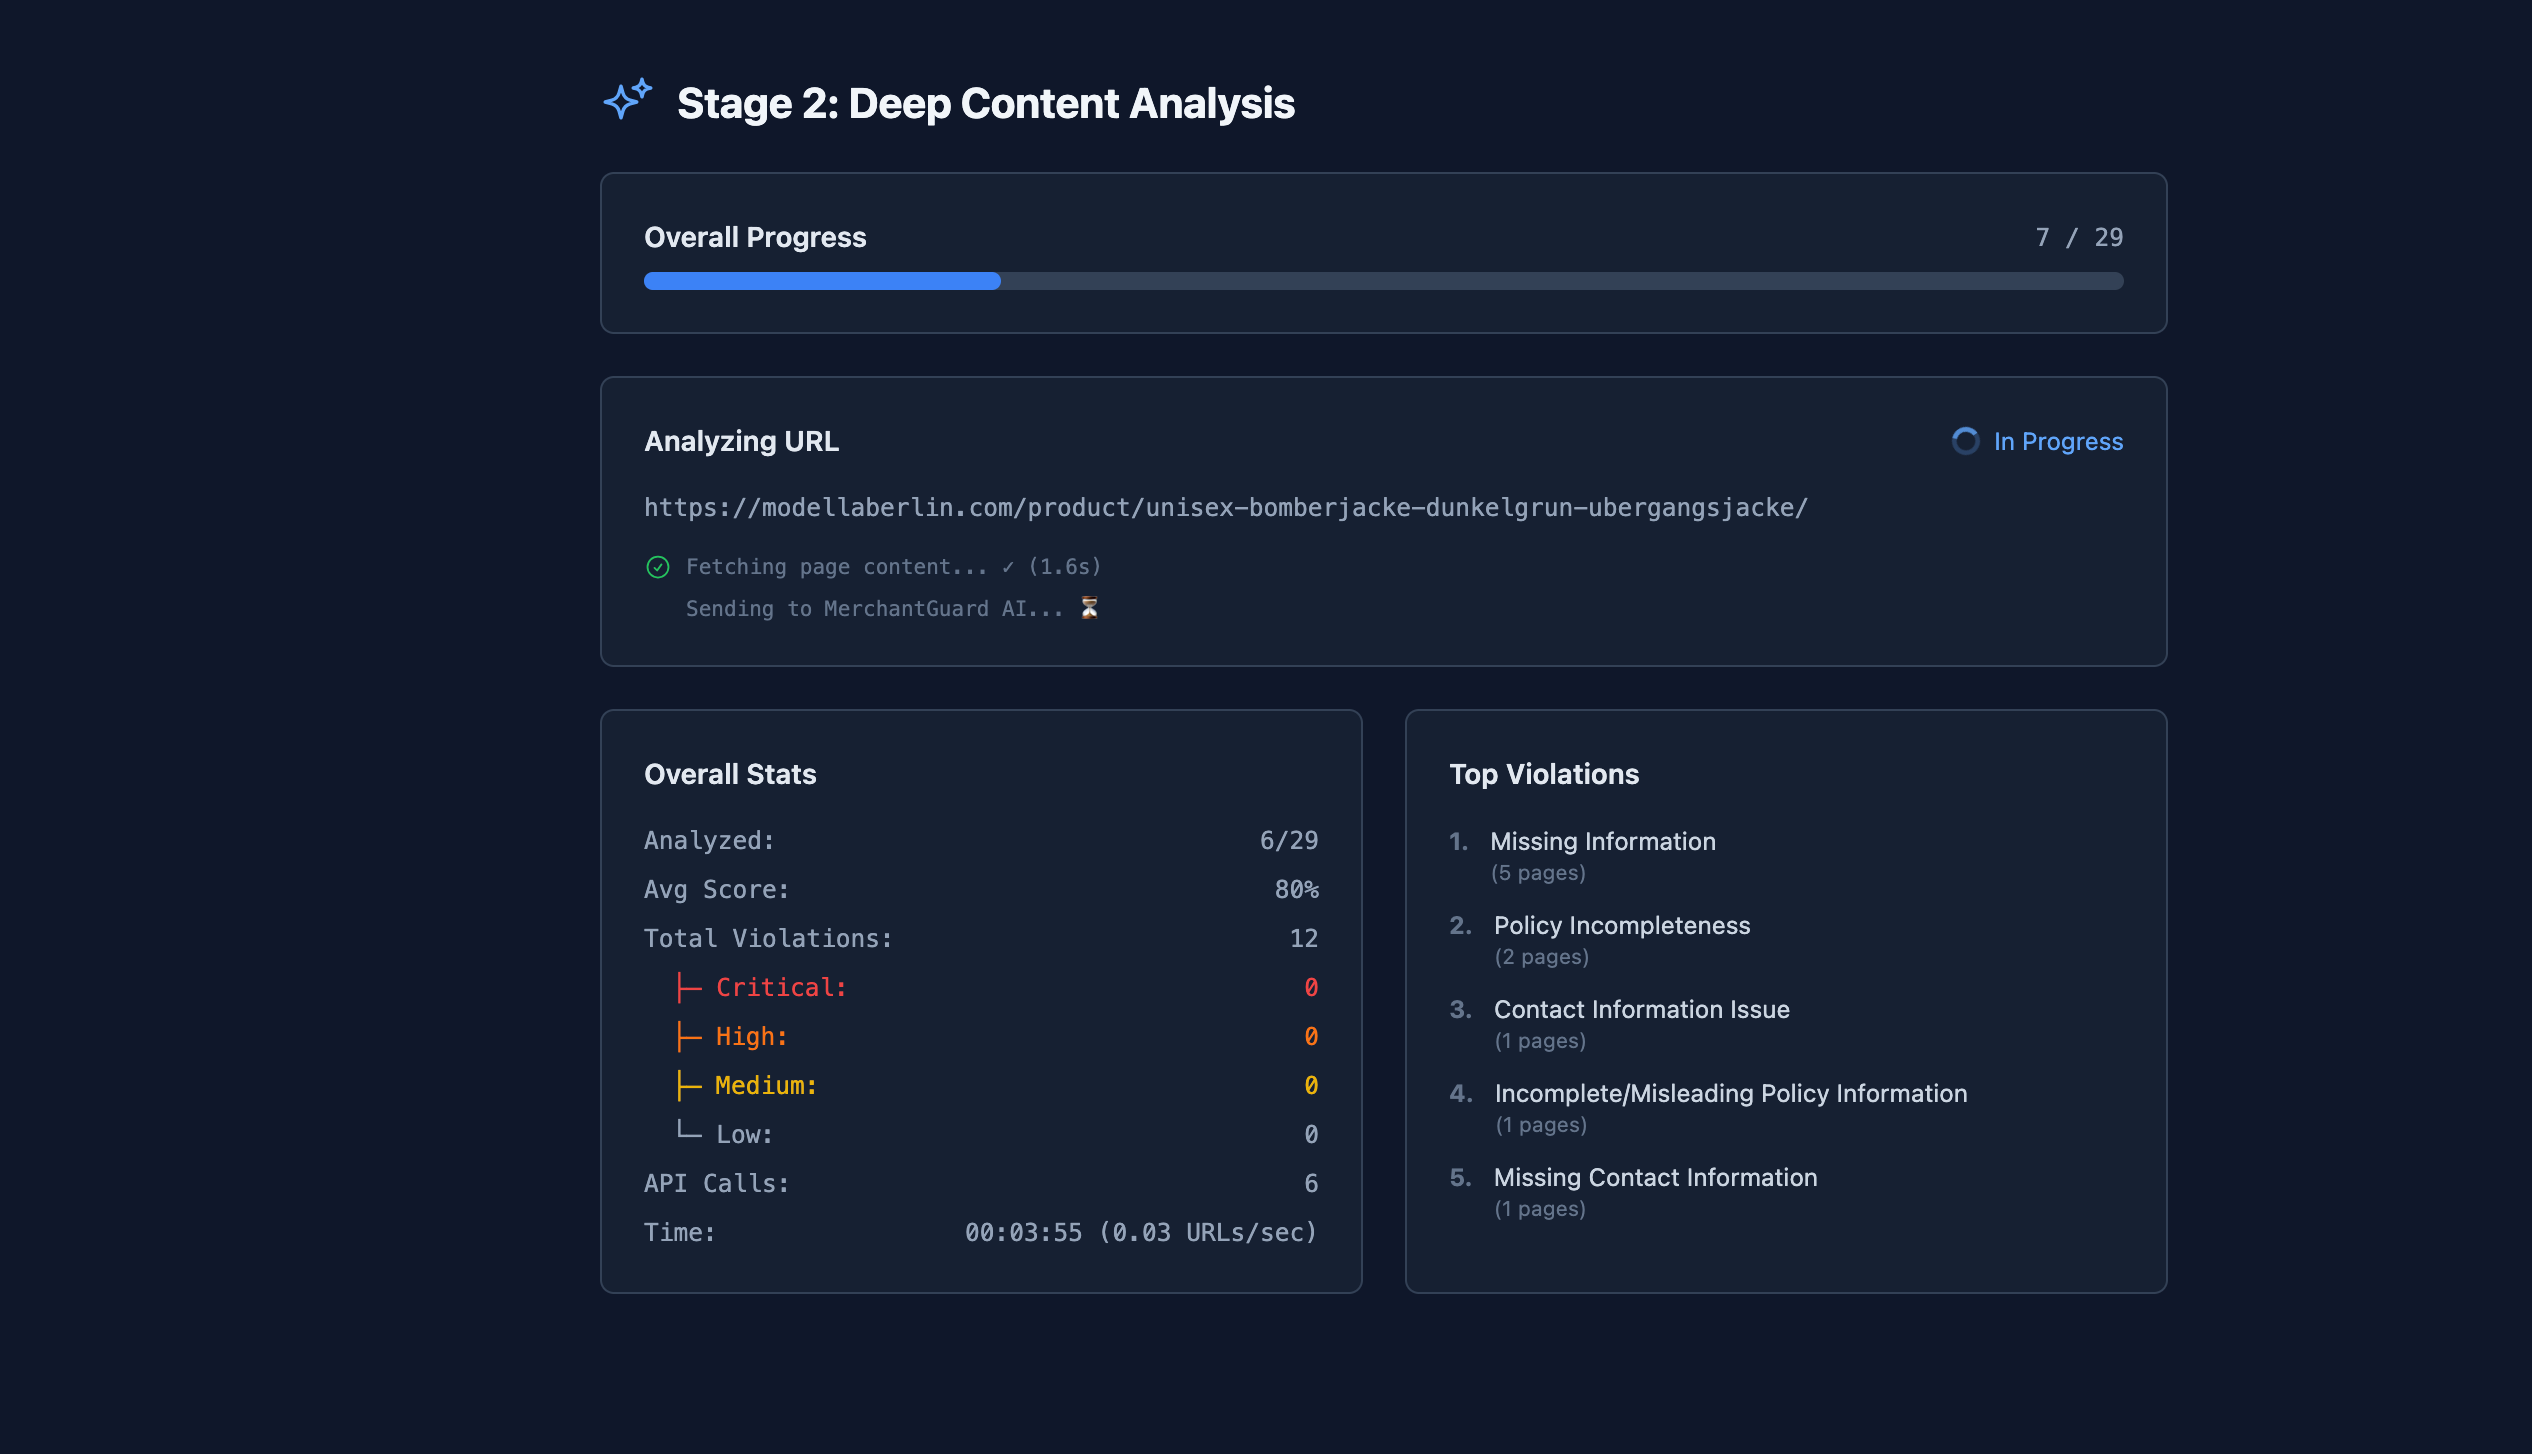Click the High severity branch icon
Image resolution: width=2532 pixels, height=1454 pixels.
click(x=688, y=1035)
